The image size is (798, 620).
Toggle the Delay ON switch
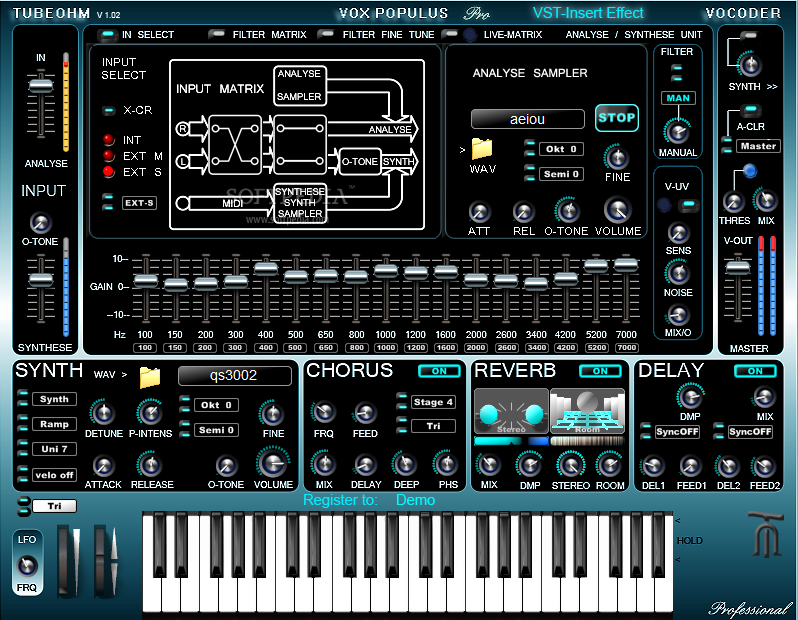pos(755,371)
